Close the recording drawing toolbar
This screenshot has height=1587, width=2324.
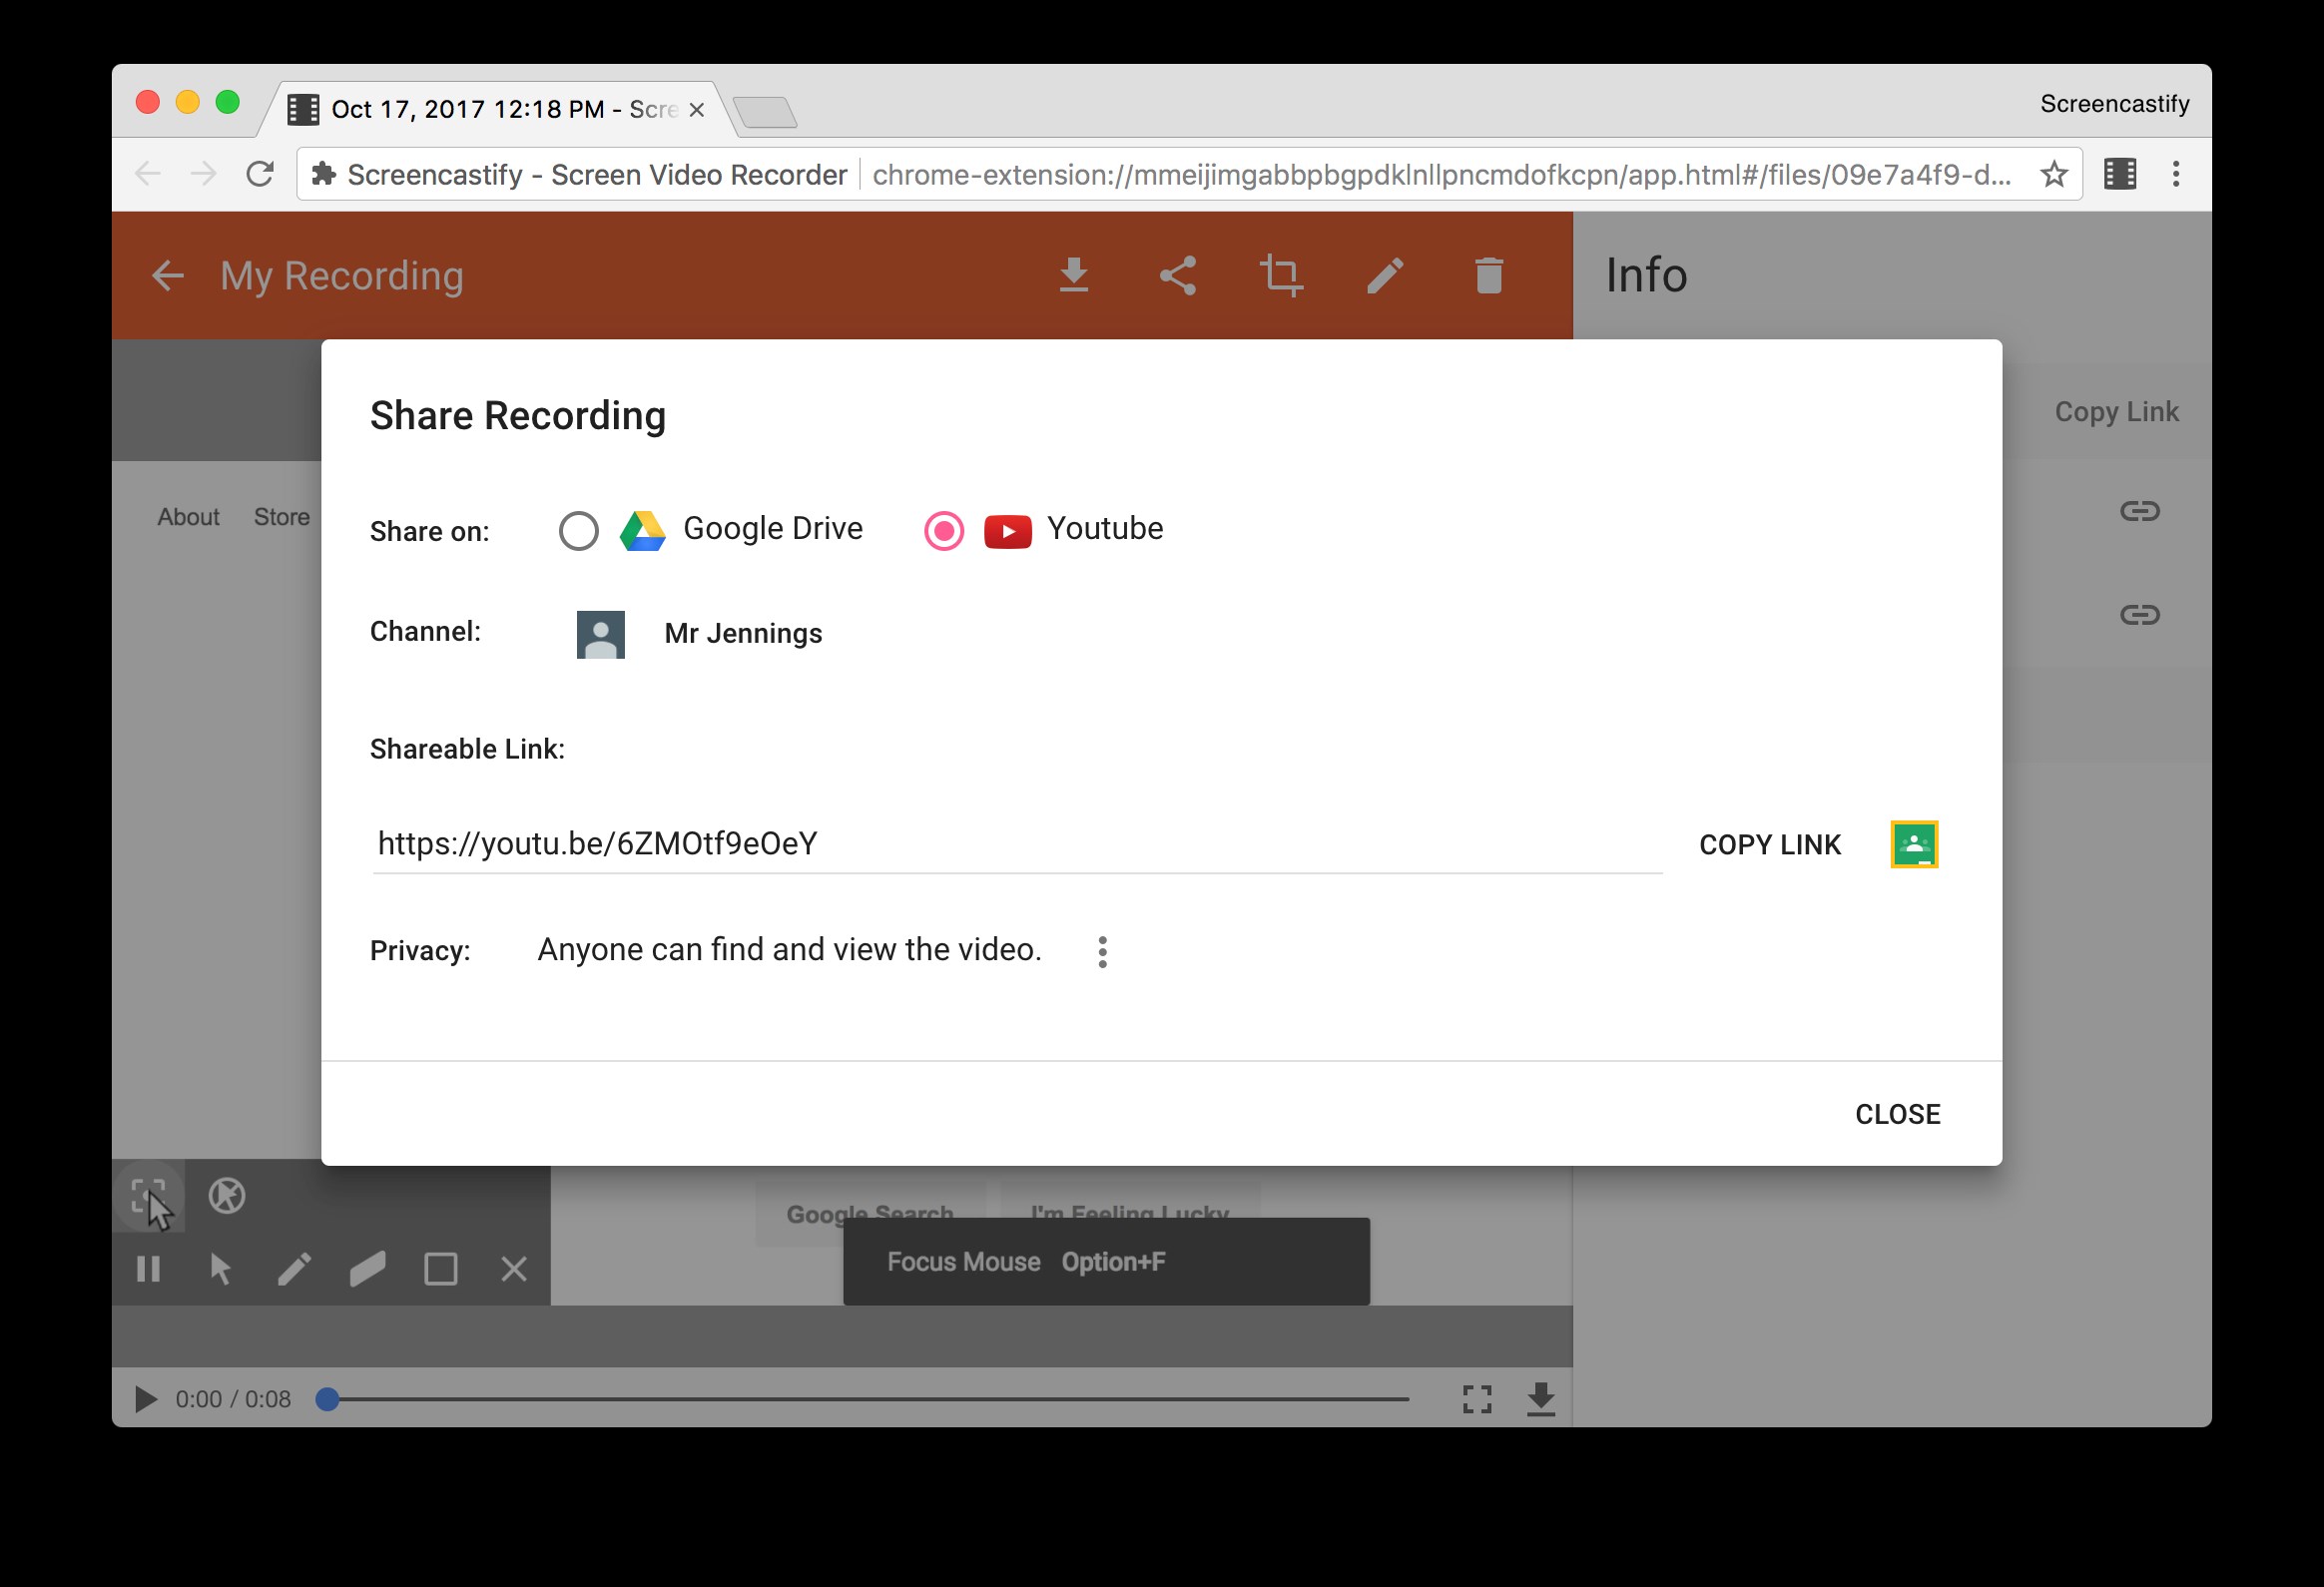pos(514,1269)
